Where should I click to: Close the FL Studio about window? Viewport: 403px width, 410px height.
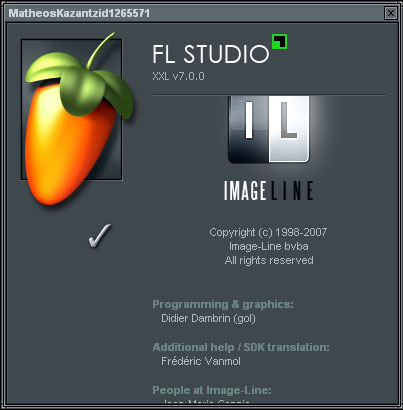point(391,13)
